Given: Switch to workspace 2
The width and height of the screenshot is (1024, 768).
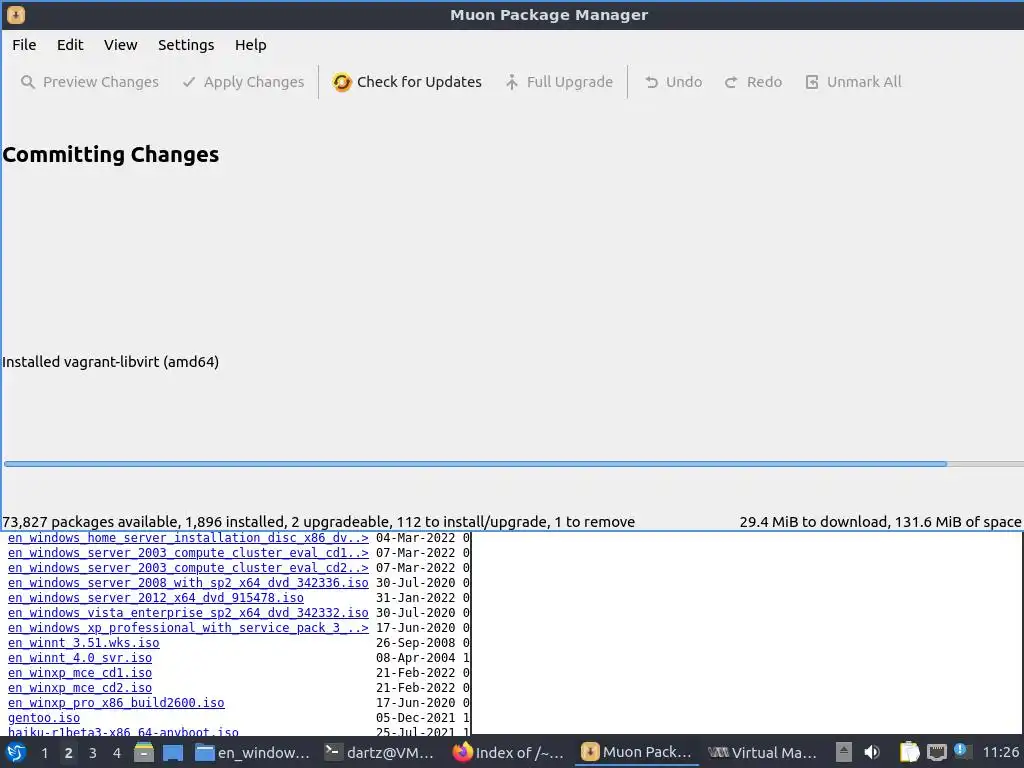Looking at the screenshot, I should (69, 753).
